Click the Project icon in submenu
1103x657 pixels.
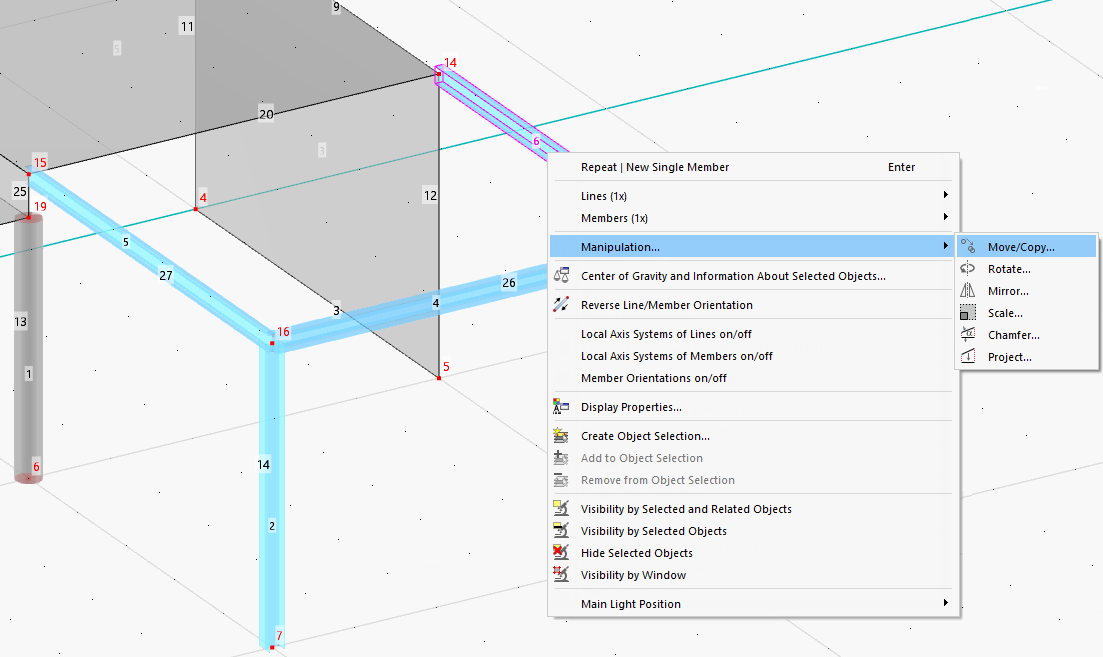pos(969,356)
